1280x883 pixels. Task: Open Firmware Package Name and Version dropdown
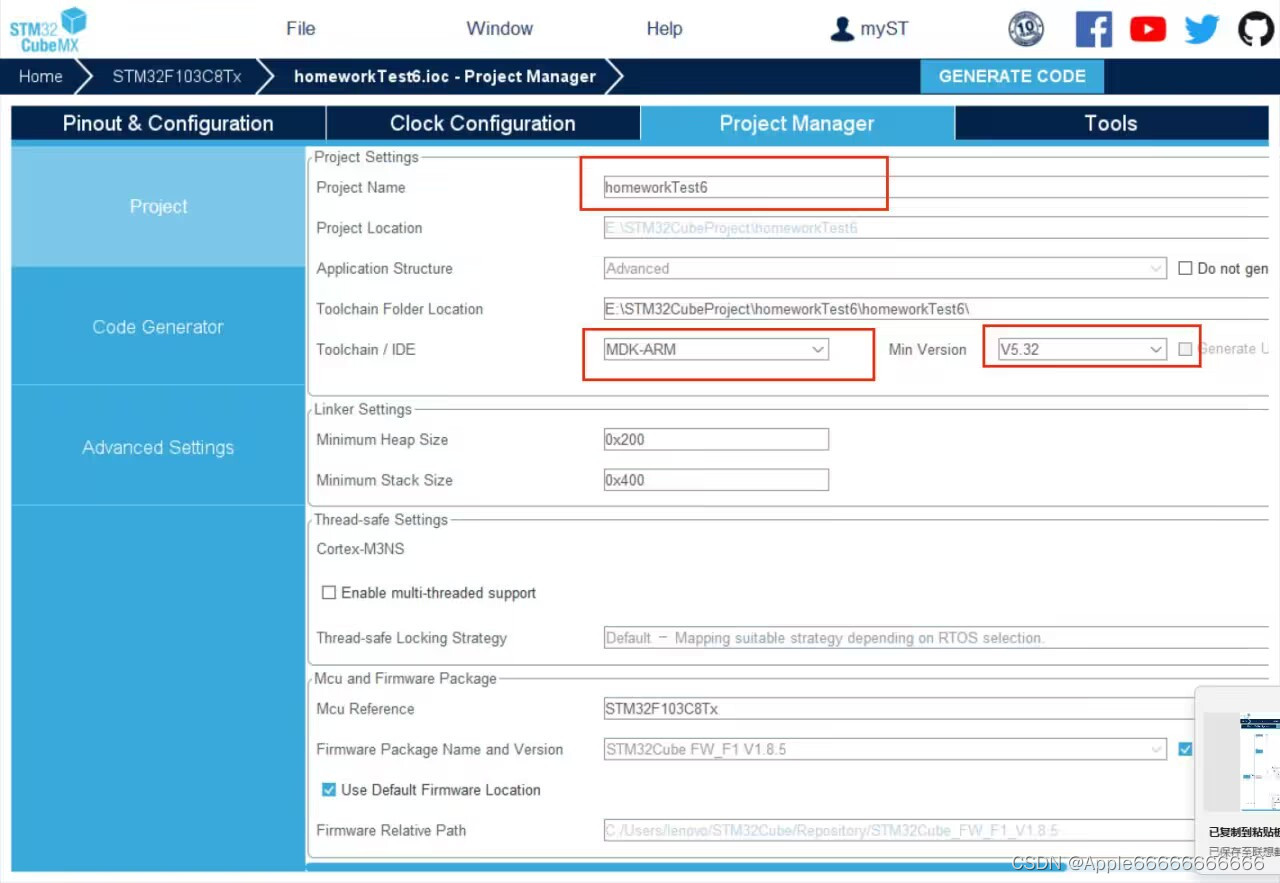[885, 749]
